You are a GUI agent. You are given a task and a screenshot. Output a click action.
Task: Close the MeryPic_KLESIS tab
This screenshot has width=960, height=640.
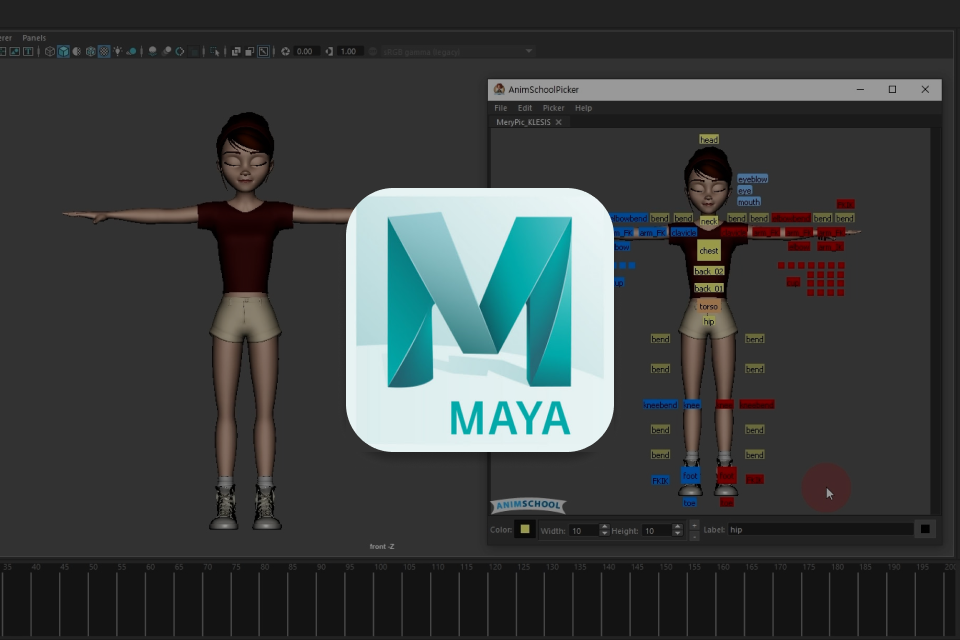pos(558,122)
